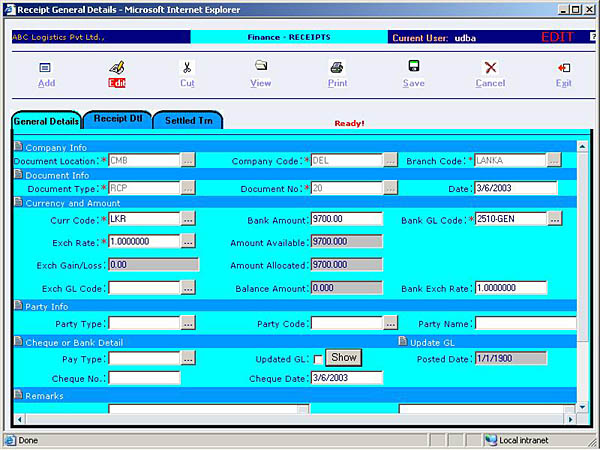Click the vertical scrollbar up arrow
The height and width of the screenshot is (450, 600).
click(582, 147)
